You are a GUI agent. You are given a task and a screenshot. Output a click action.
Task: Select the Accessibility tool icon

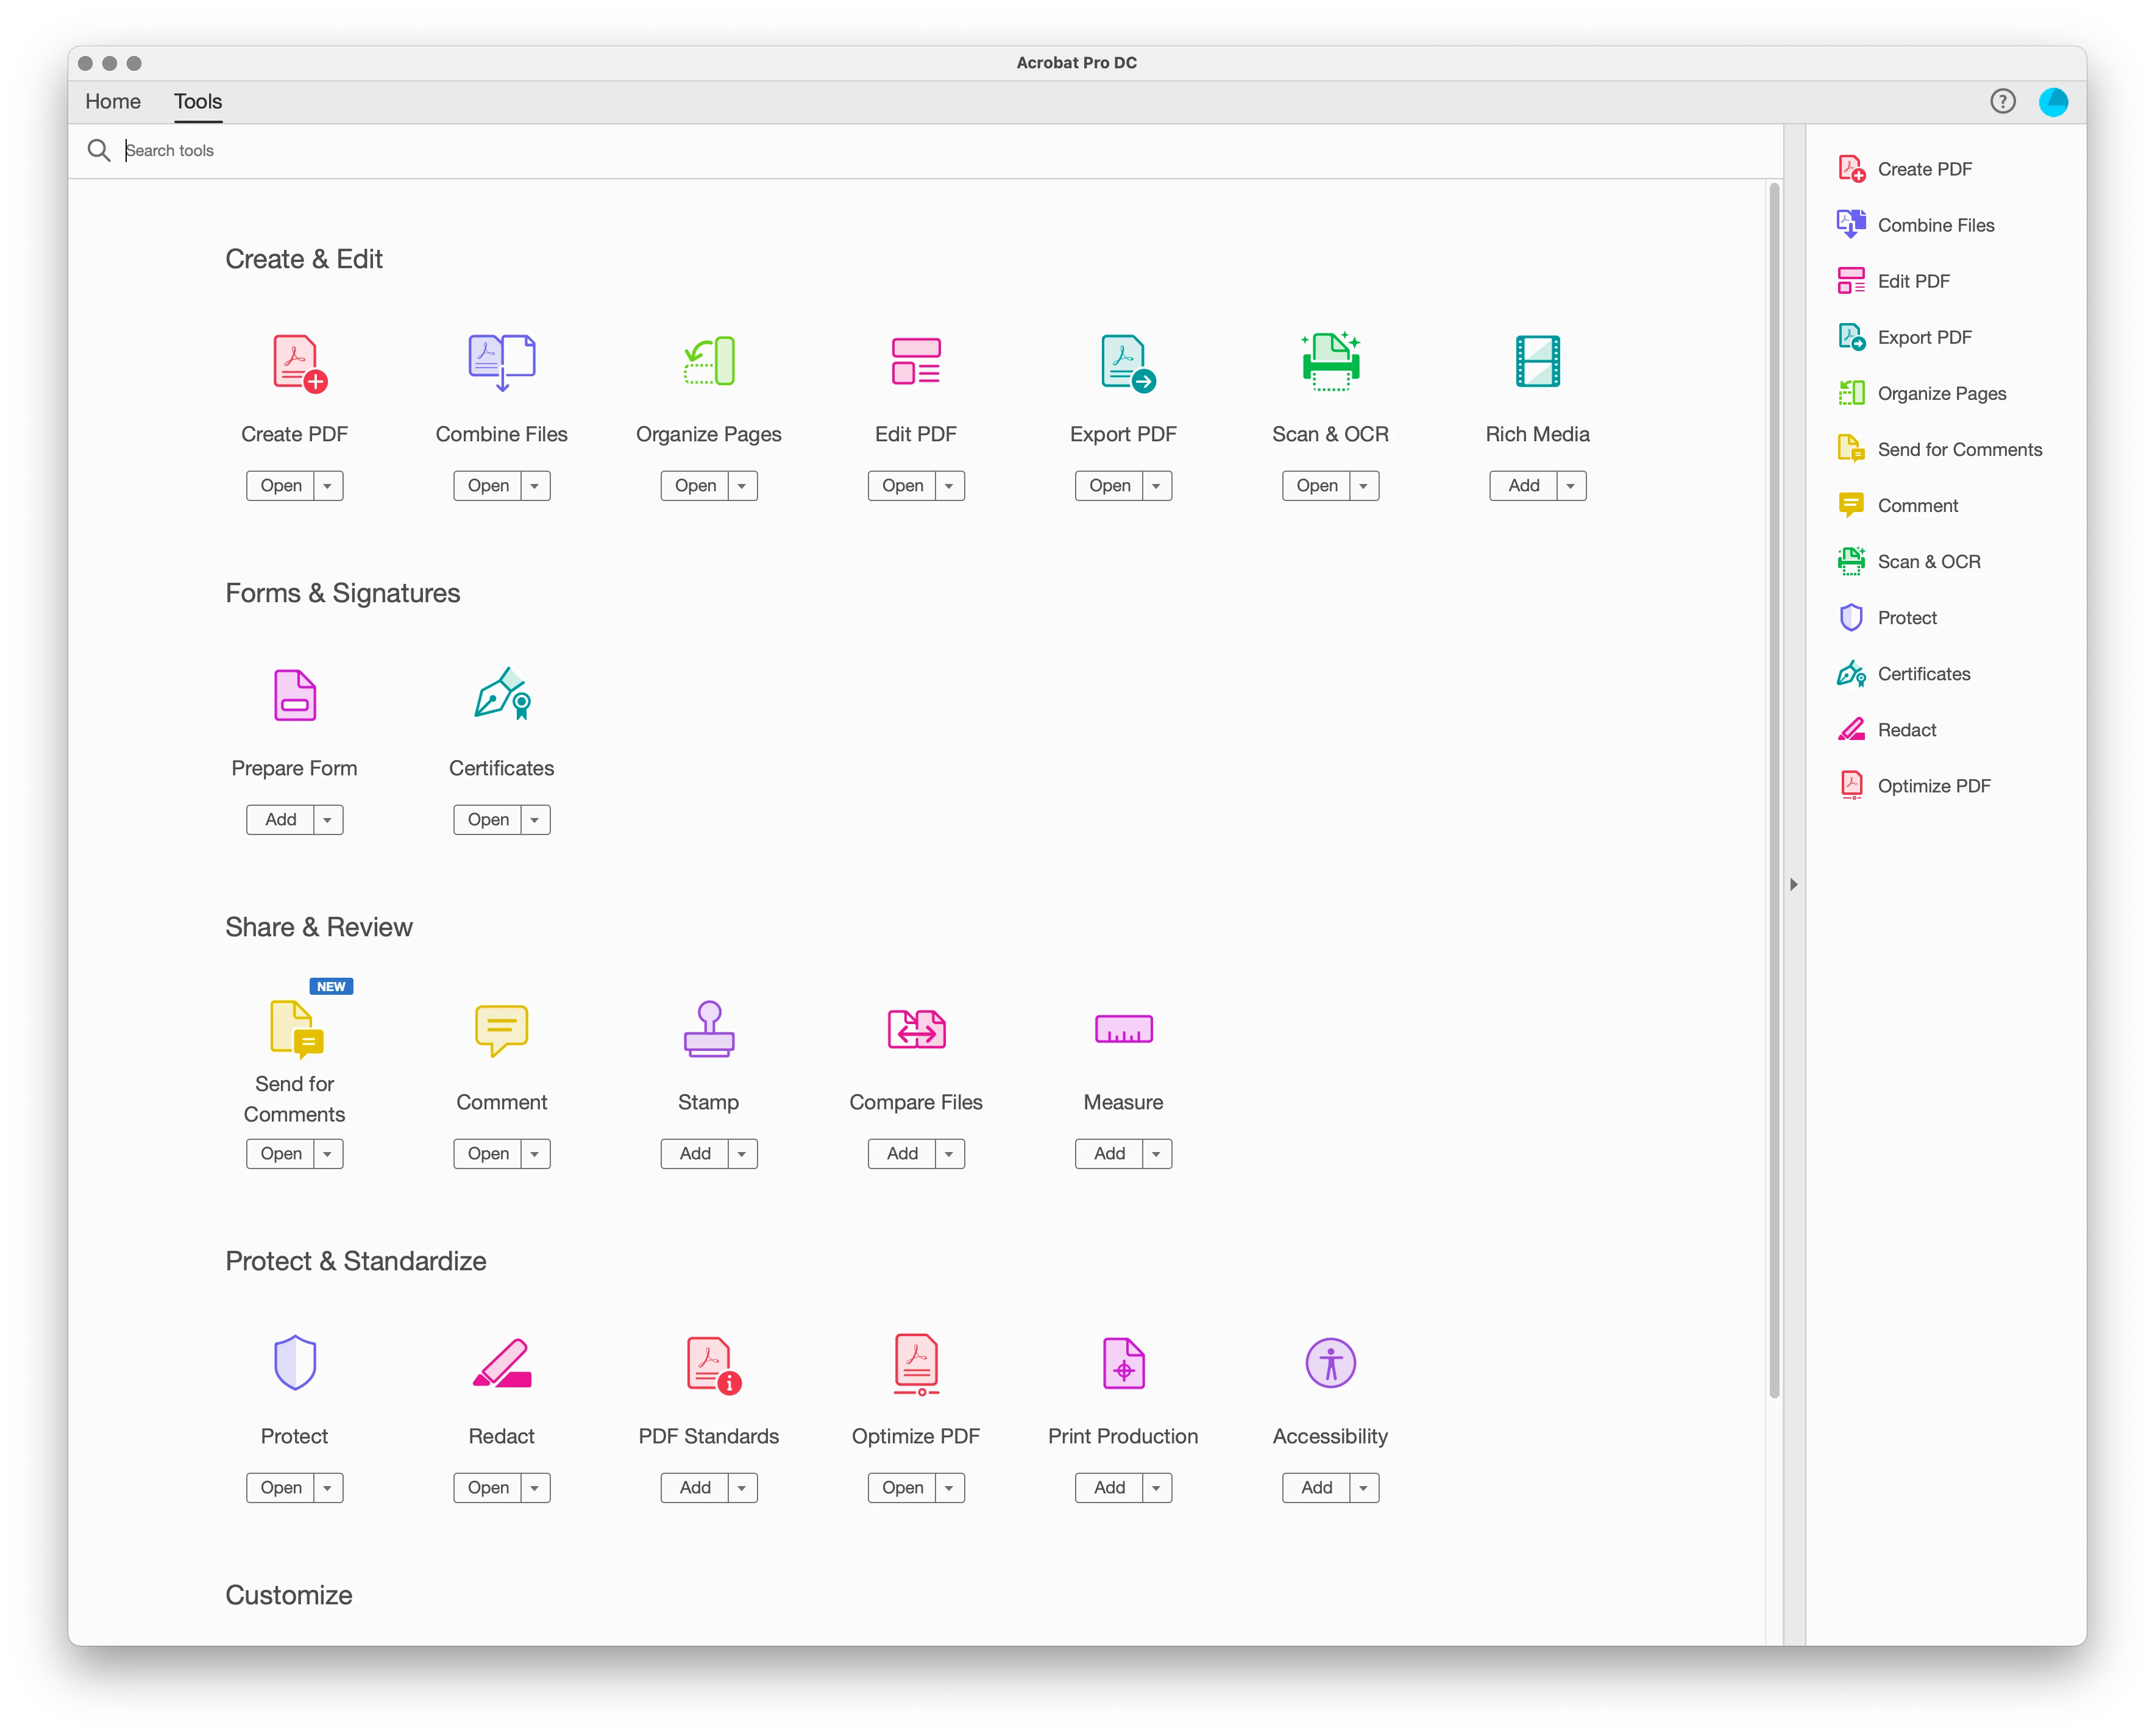pyautogui.click(x=1330, y=1363)
